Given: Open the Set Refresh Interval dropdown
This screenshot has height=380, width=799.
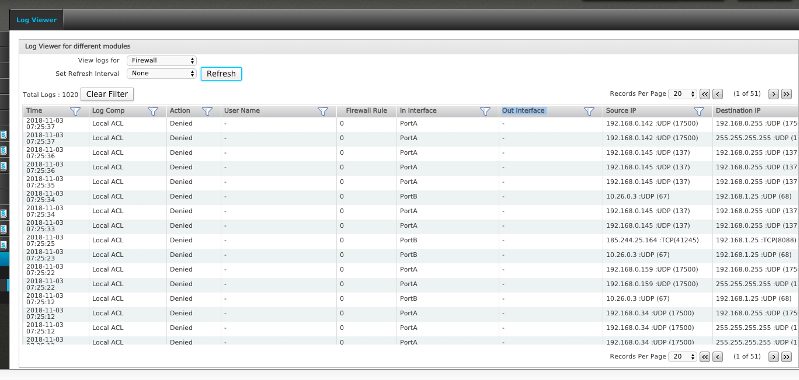Looking at the screenshot, I should tap(162, 73).
